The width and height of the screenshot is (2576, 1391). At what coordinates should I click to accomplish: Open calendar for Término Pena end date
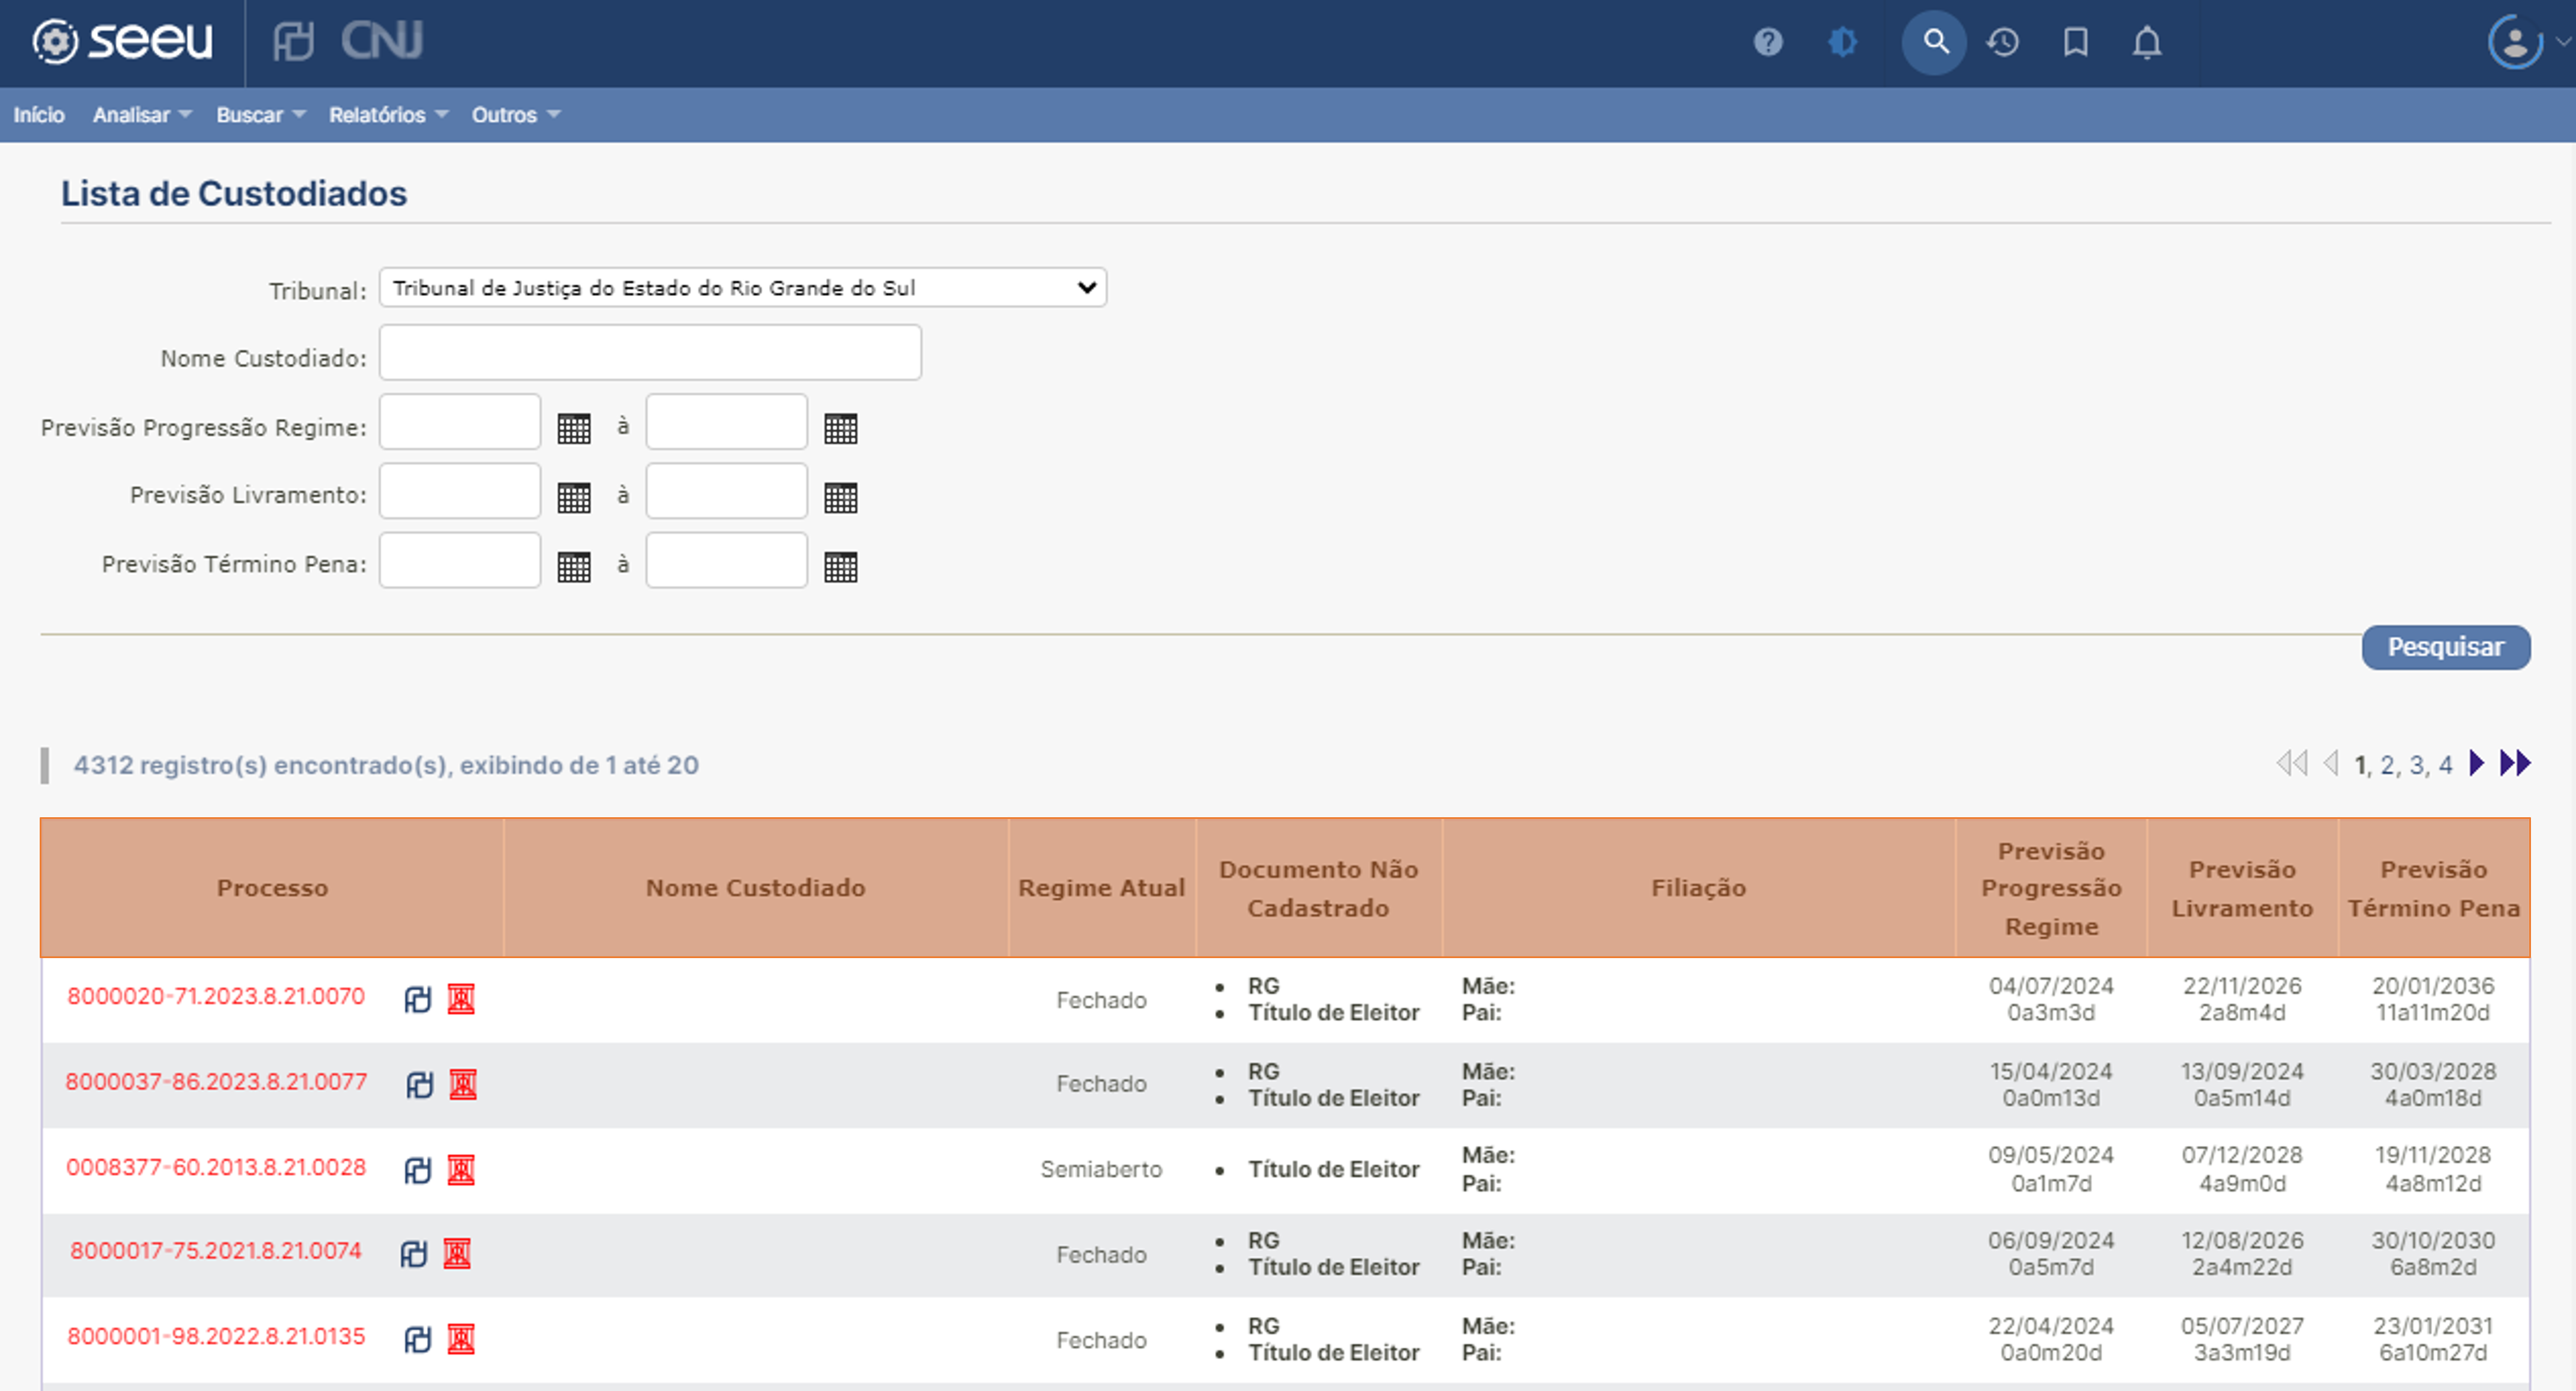(x=841, y=566)
